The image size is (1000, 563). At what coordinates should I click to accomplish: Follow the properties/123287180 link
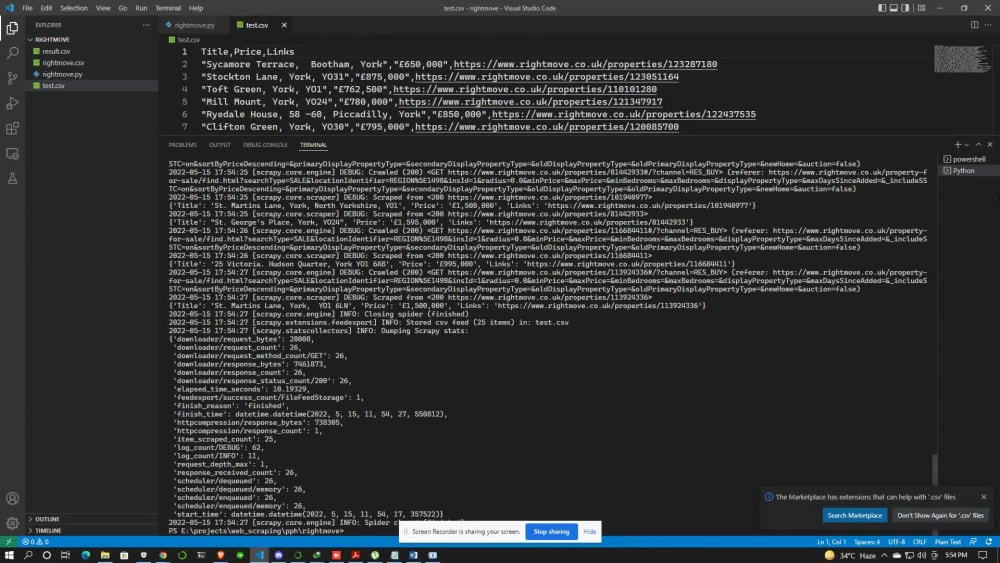point(585,64)
